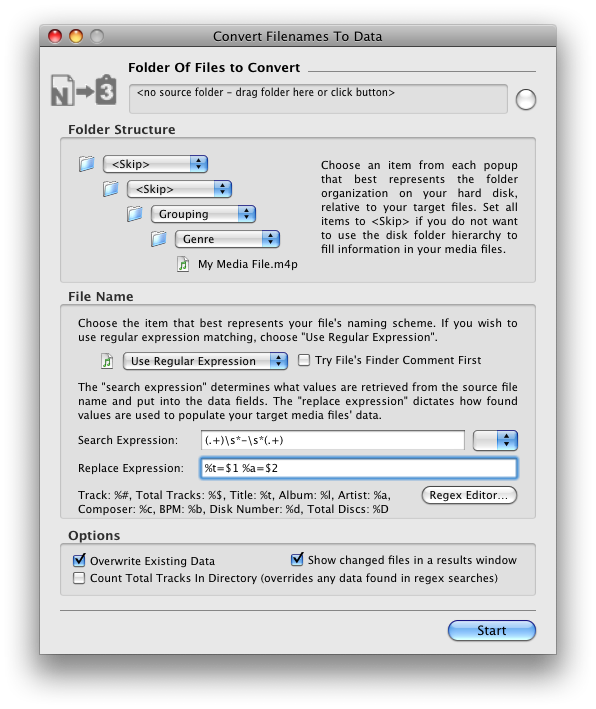Viewport: 596px width, 709px height.
Task: Click the source folder drop field
Action: tap(318, 99)
